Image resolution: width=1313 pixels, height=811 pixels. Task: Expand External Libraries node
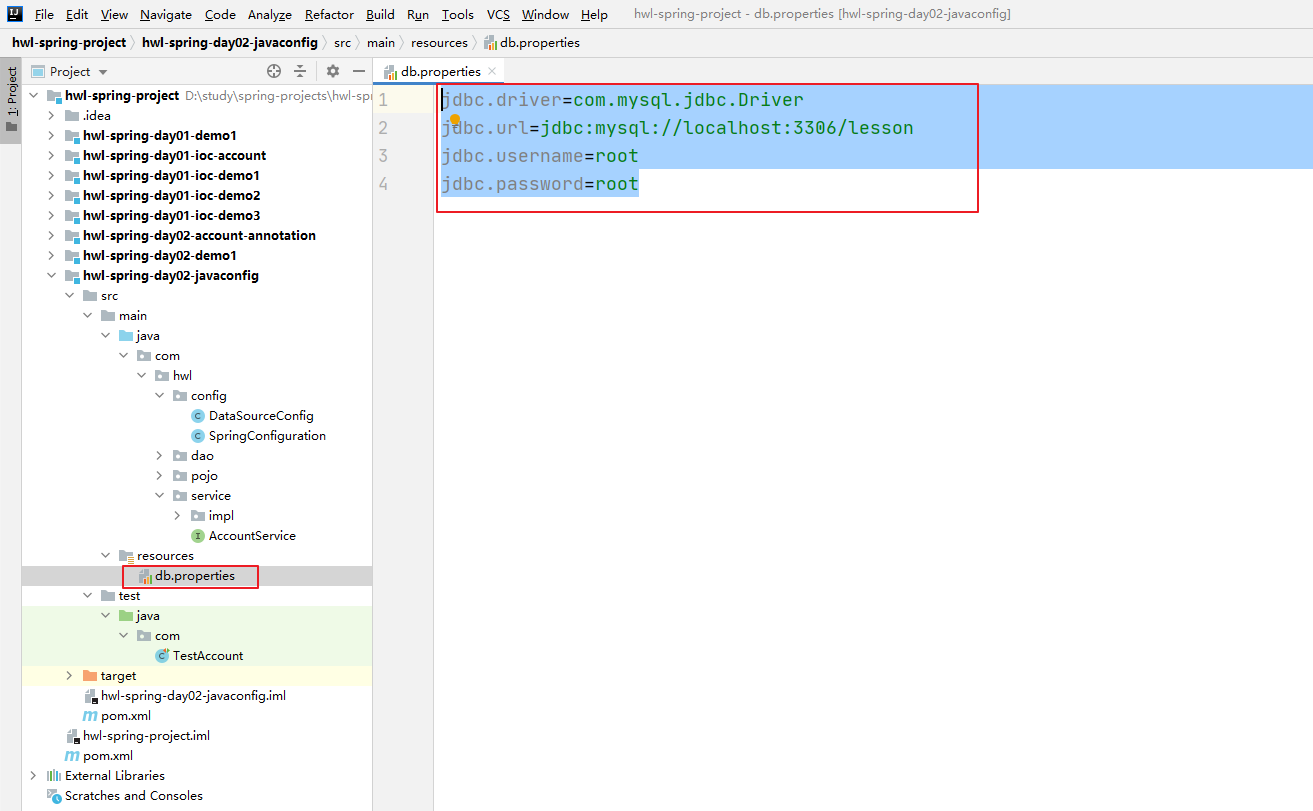34,776
